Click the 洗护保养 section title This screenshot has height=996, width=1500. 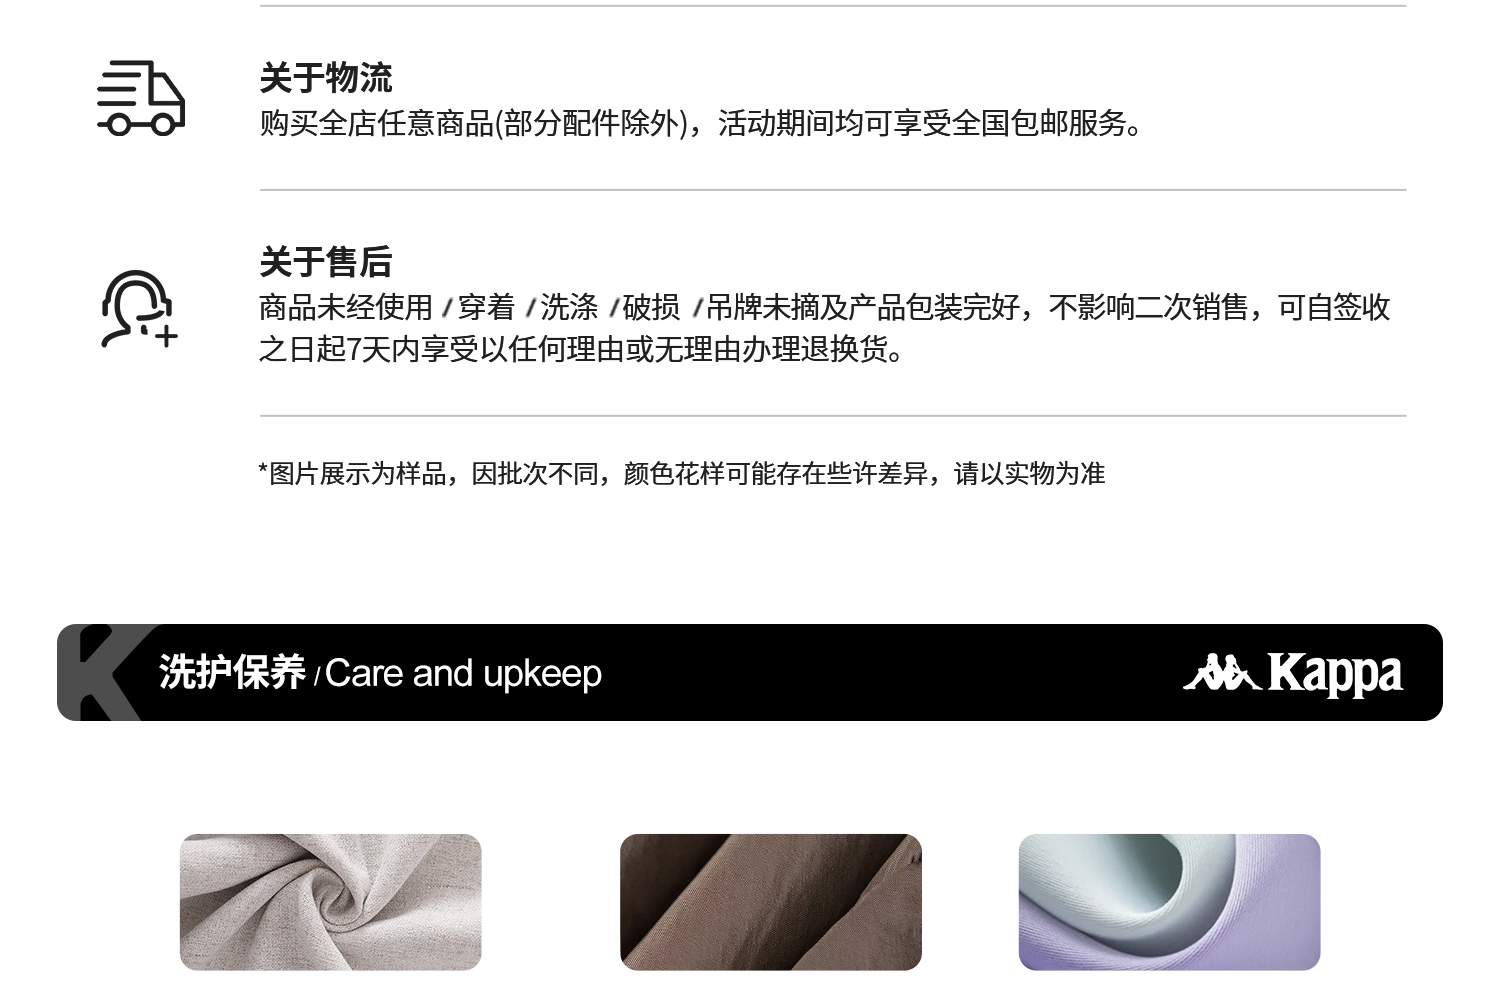pos(232,673)
